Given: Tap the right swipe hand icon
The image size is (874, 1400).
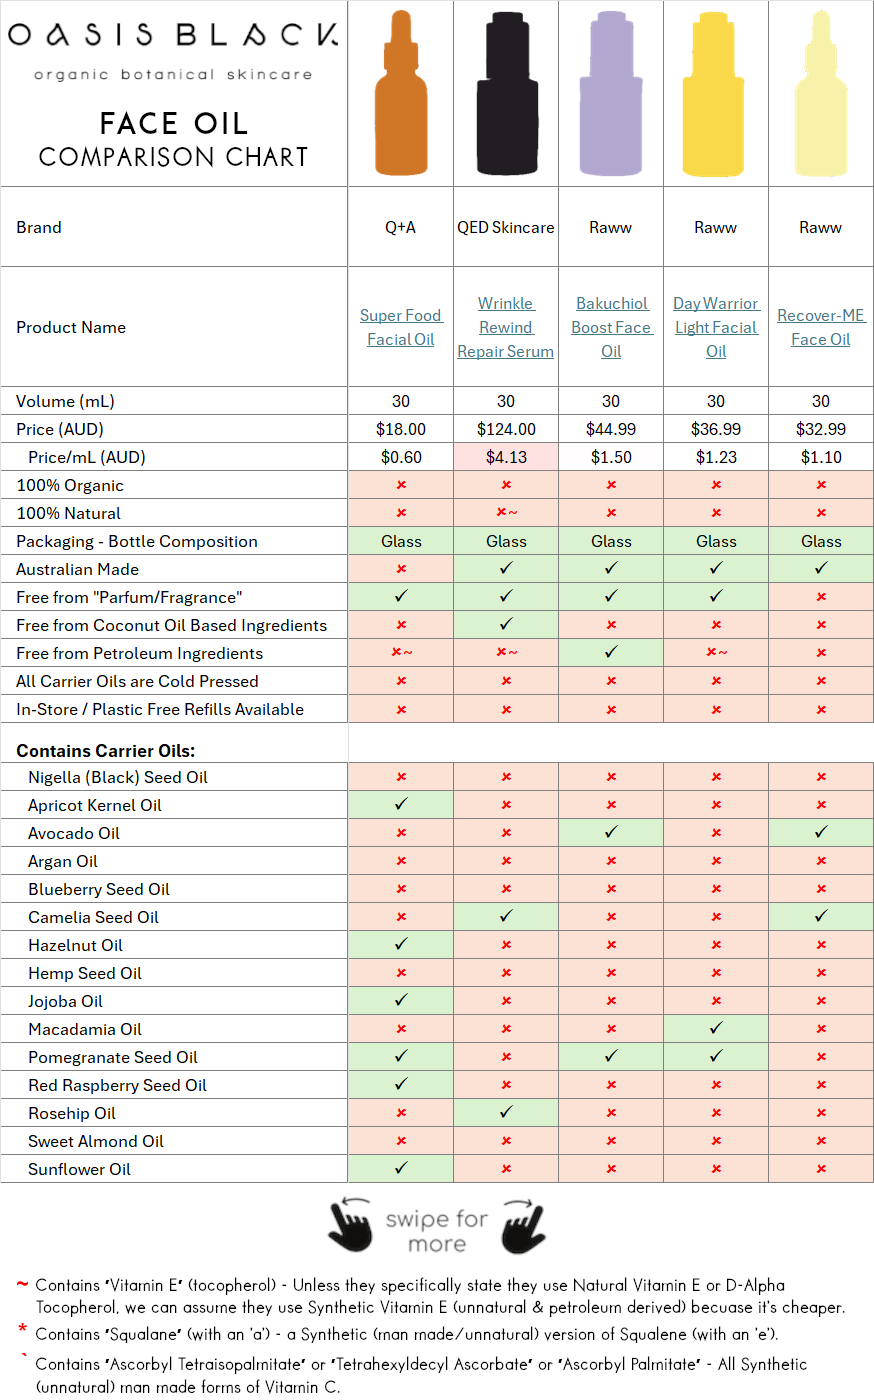Looking at the screenshot, I should click(523, 1224).
